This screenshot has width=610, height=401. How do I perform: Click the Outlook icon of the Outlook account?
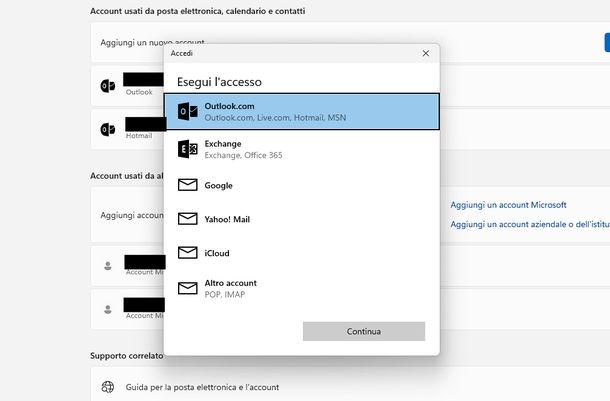coord(108,86)
